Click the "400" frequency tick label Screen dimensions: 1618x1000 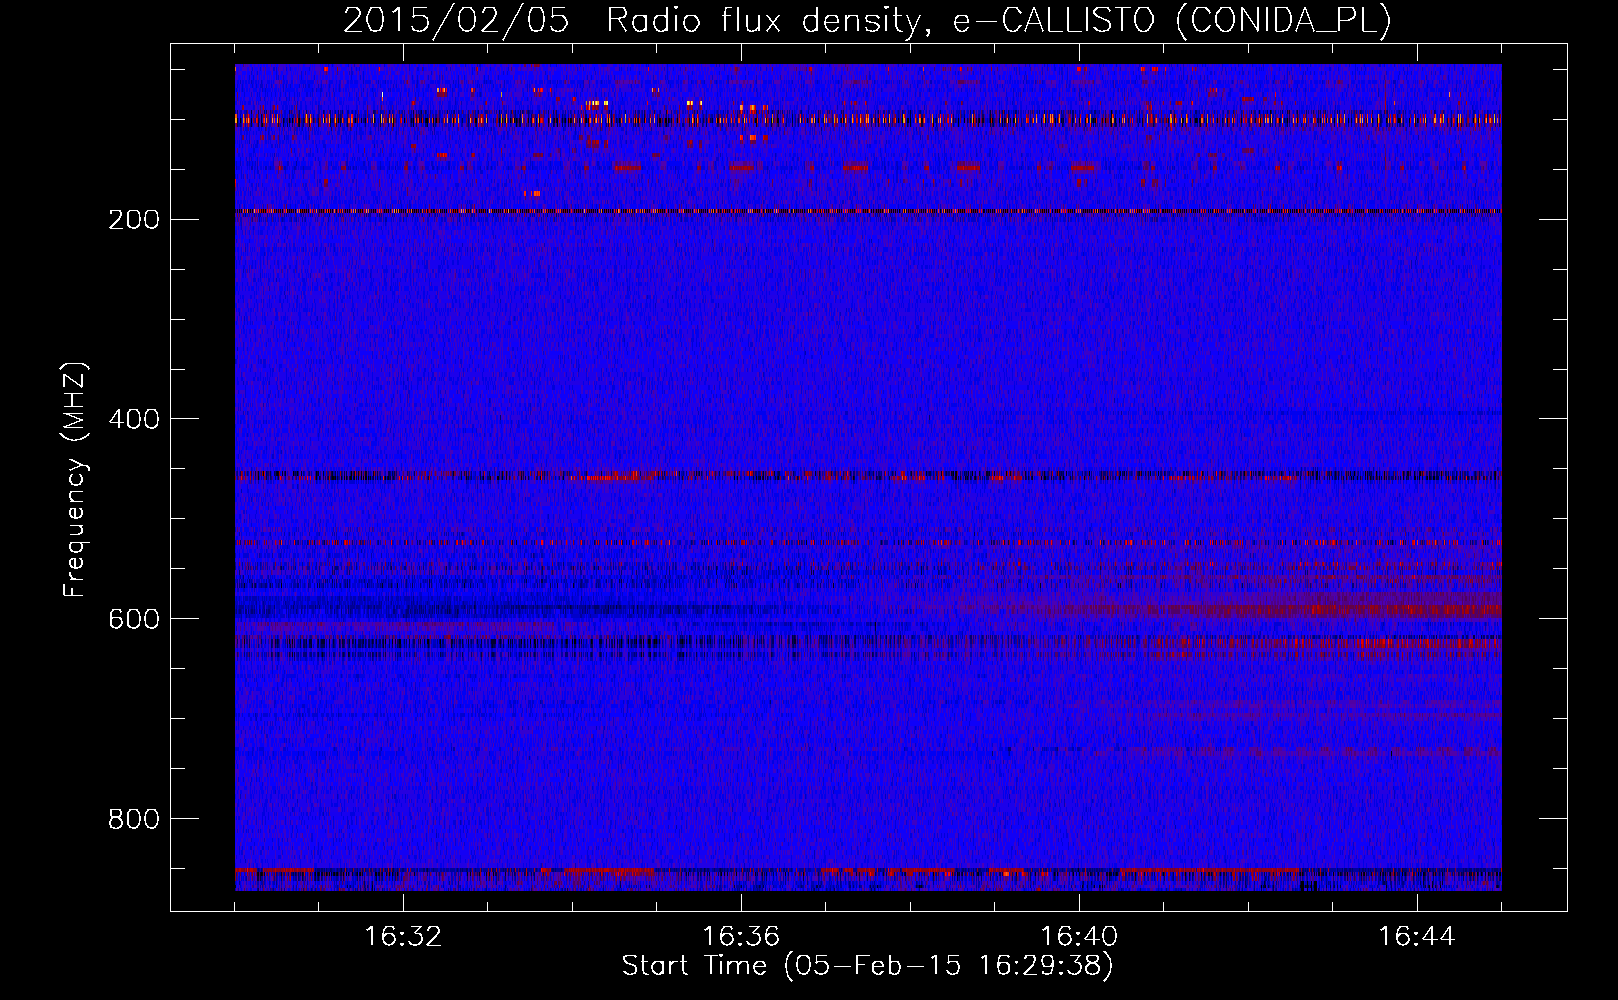[134, 419]
